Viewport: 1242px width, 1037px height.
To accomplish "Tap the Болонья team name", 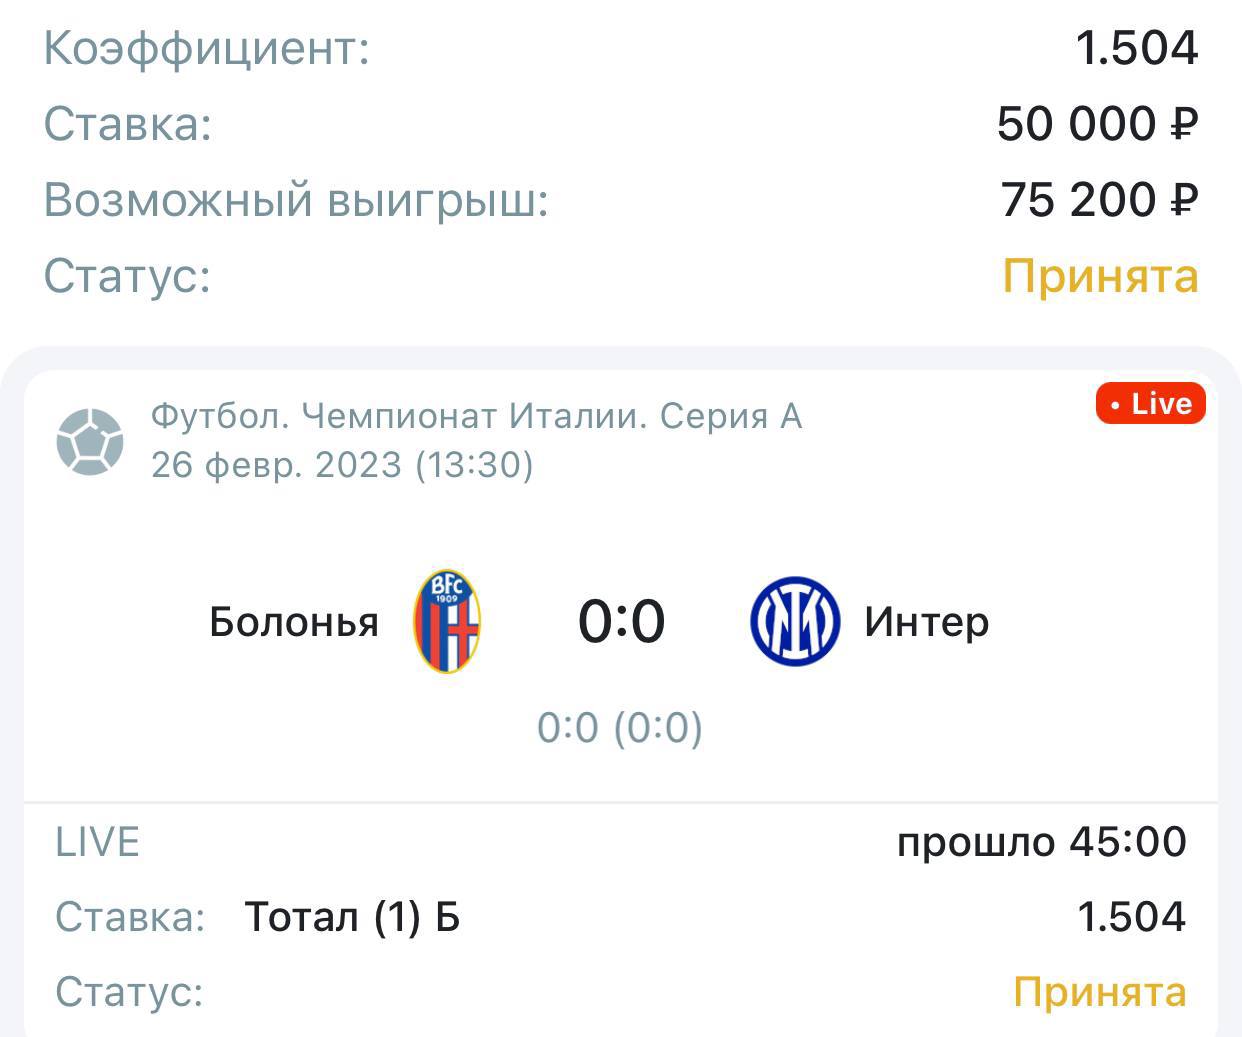I will (x=294, y=622).
